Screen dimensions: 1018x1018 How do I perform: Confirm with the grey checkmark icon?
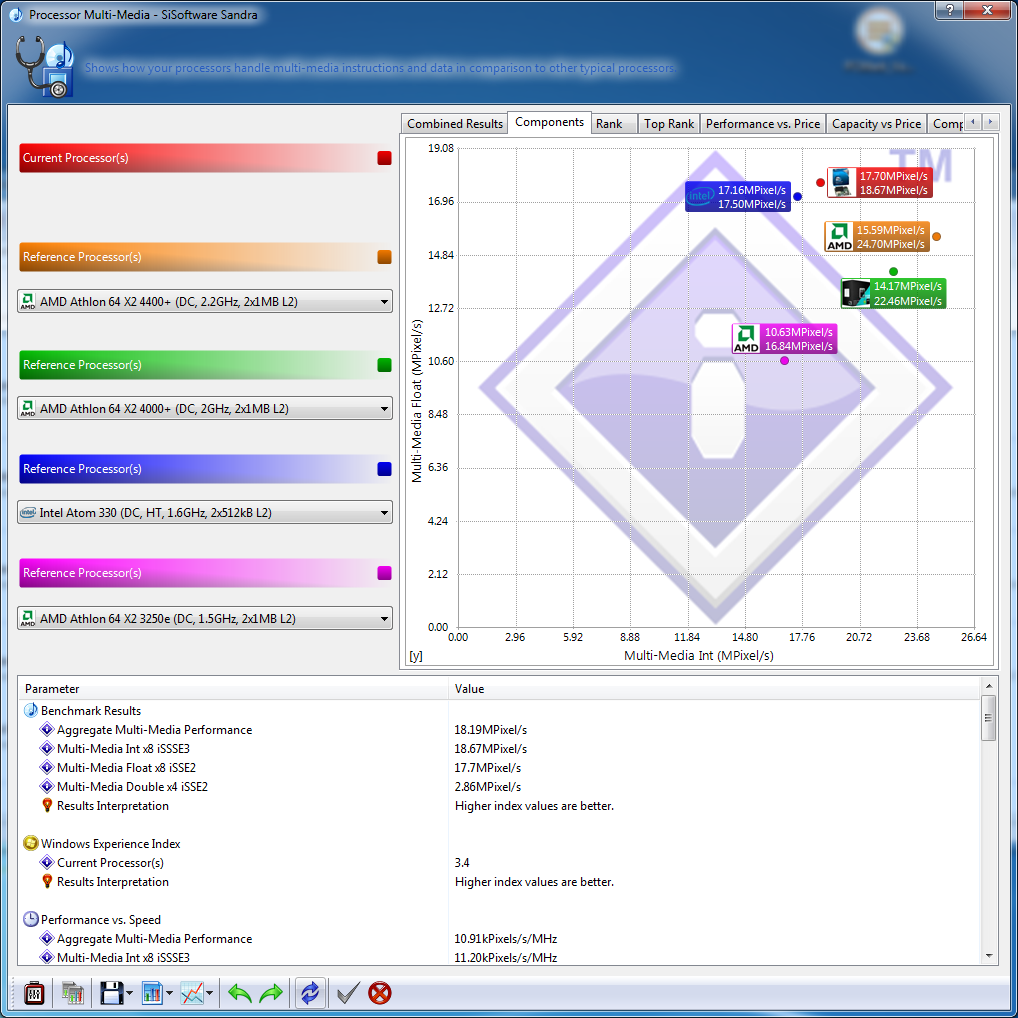click(x=348, y=993)
